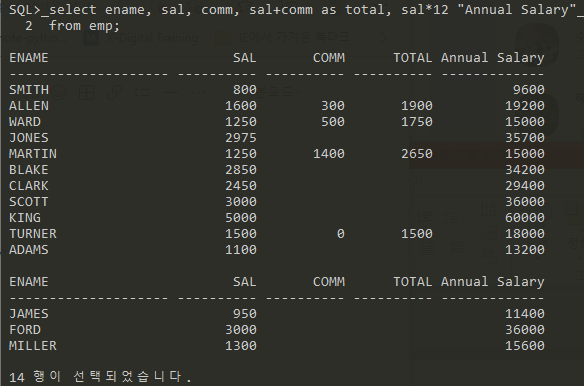This screenshot has height=386, width=584.
Task: Click ALLEN's total 1900
Action: pyautogui.click(x=417, y=106)
